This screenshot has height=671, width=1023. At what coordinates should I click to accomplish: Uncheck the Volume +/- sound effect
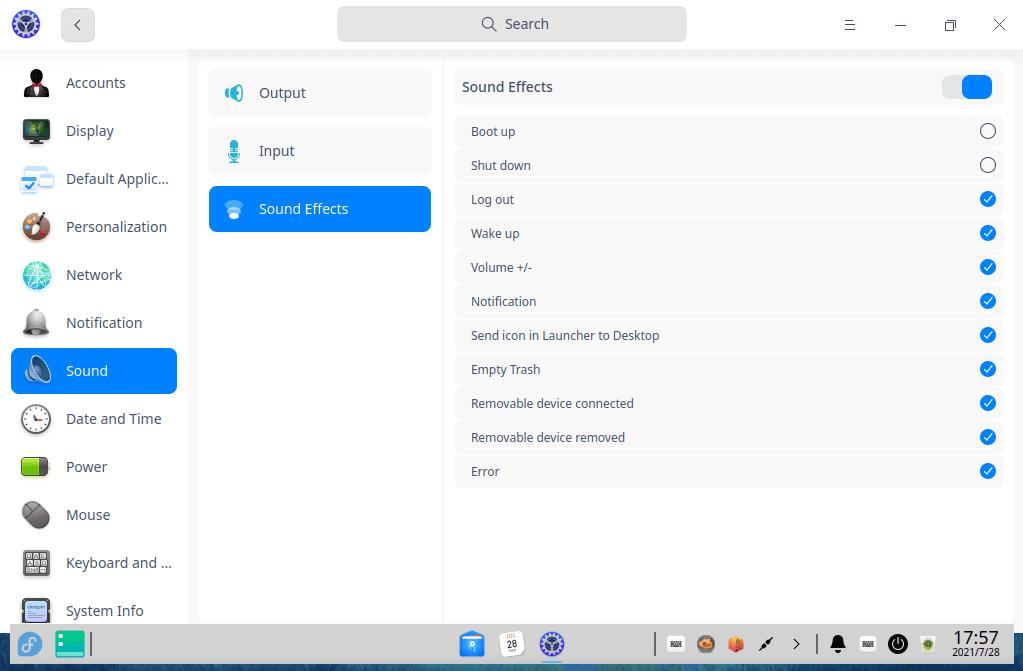click(x=987, y=267)
